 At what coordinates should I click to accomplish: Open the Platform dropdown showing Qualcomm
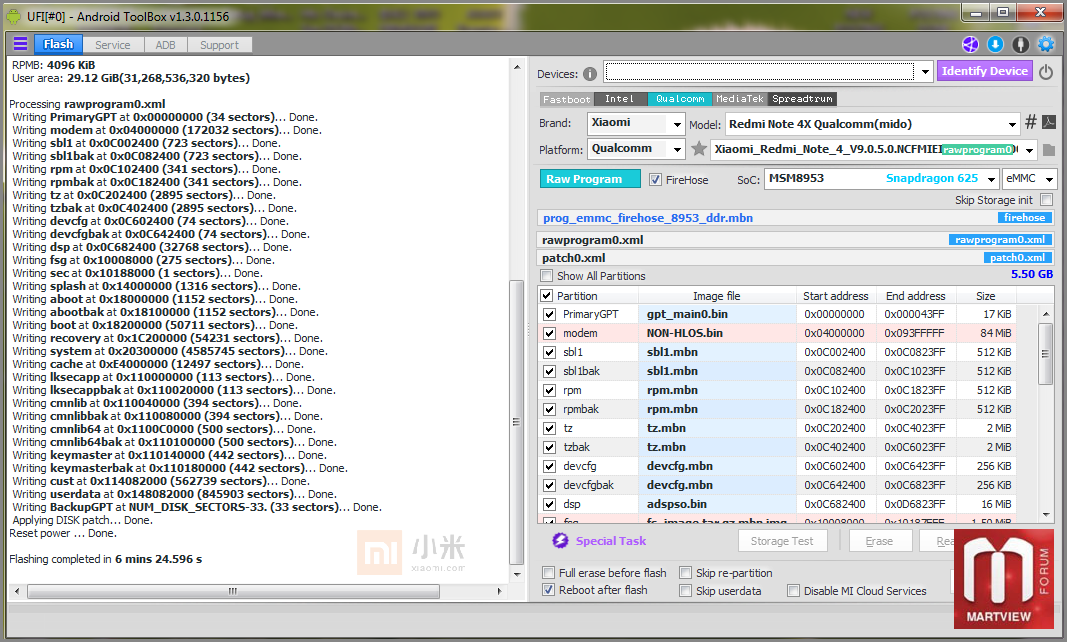(676, 149)
